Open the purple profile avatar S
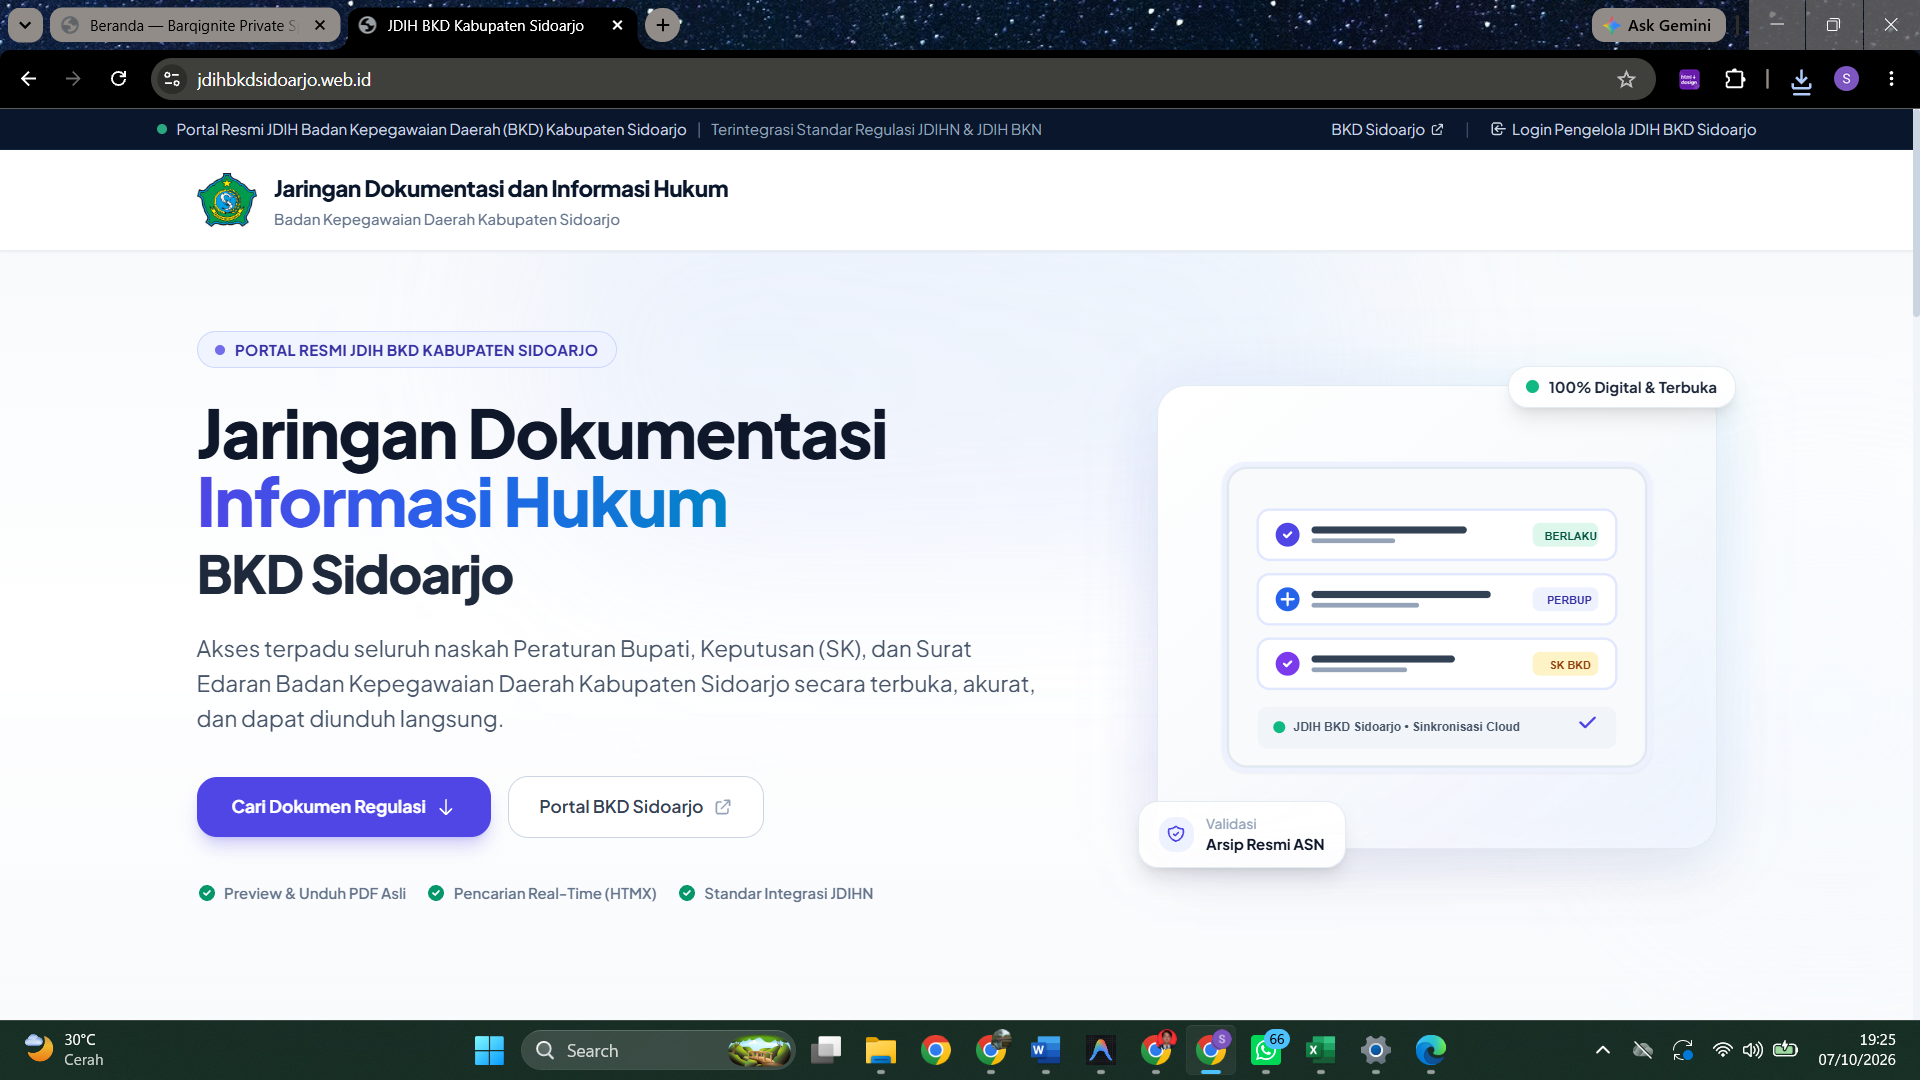This screenshot has height=1080, width=1920. click(x=1846, y=79)
